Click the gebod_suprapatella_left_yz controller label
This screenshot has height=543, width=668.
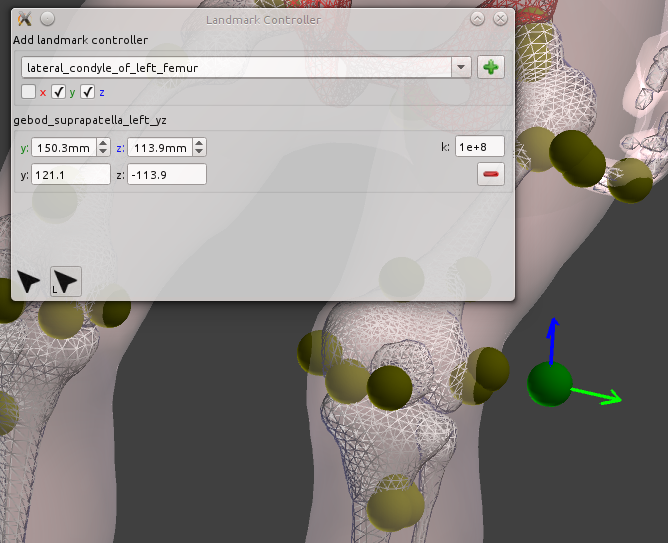90,120
